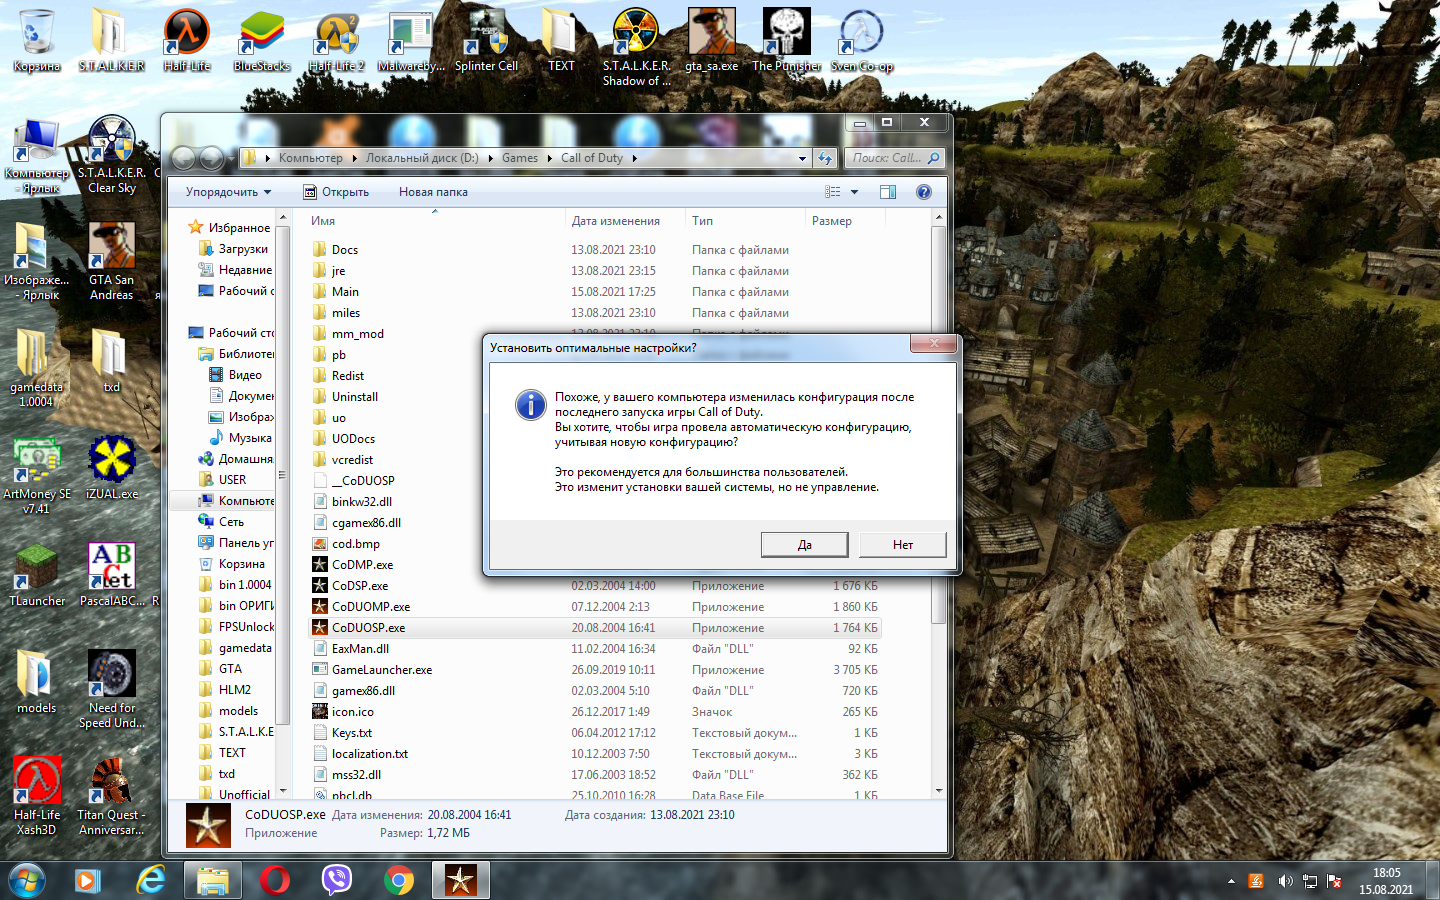Open the clock and date in tray

tap(1386, 881)
